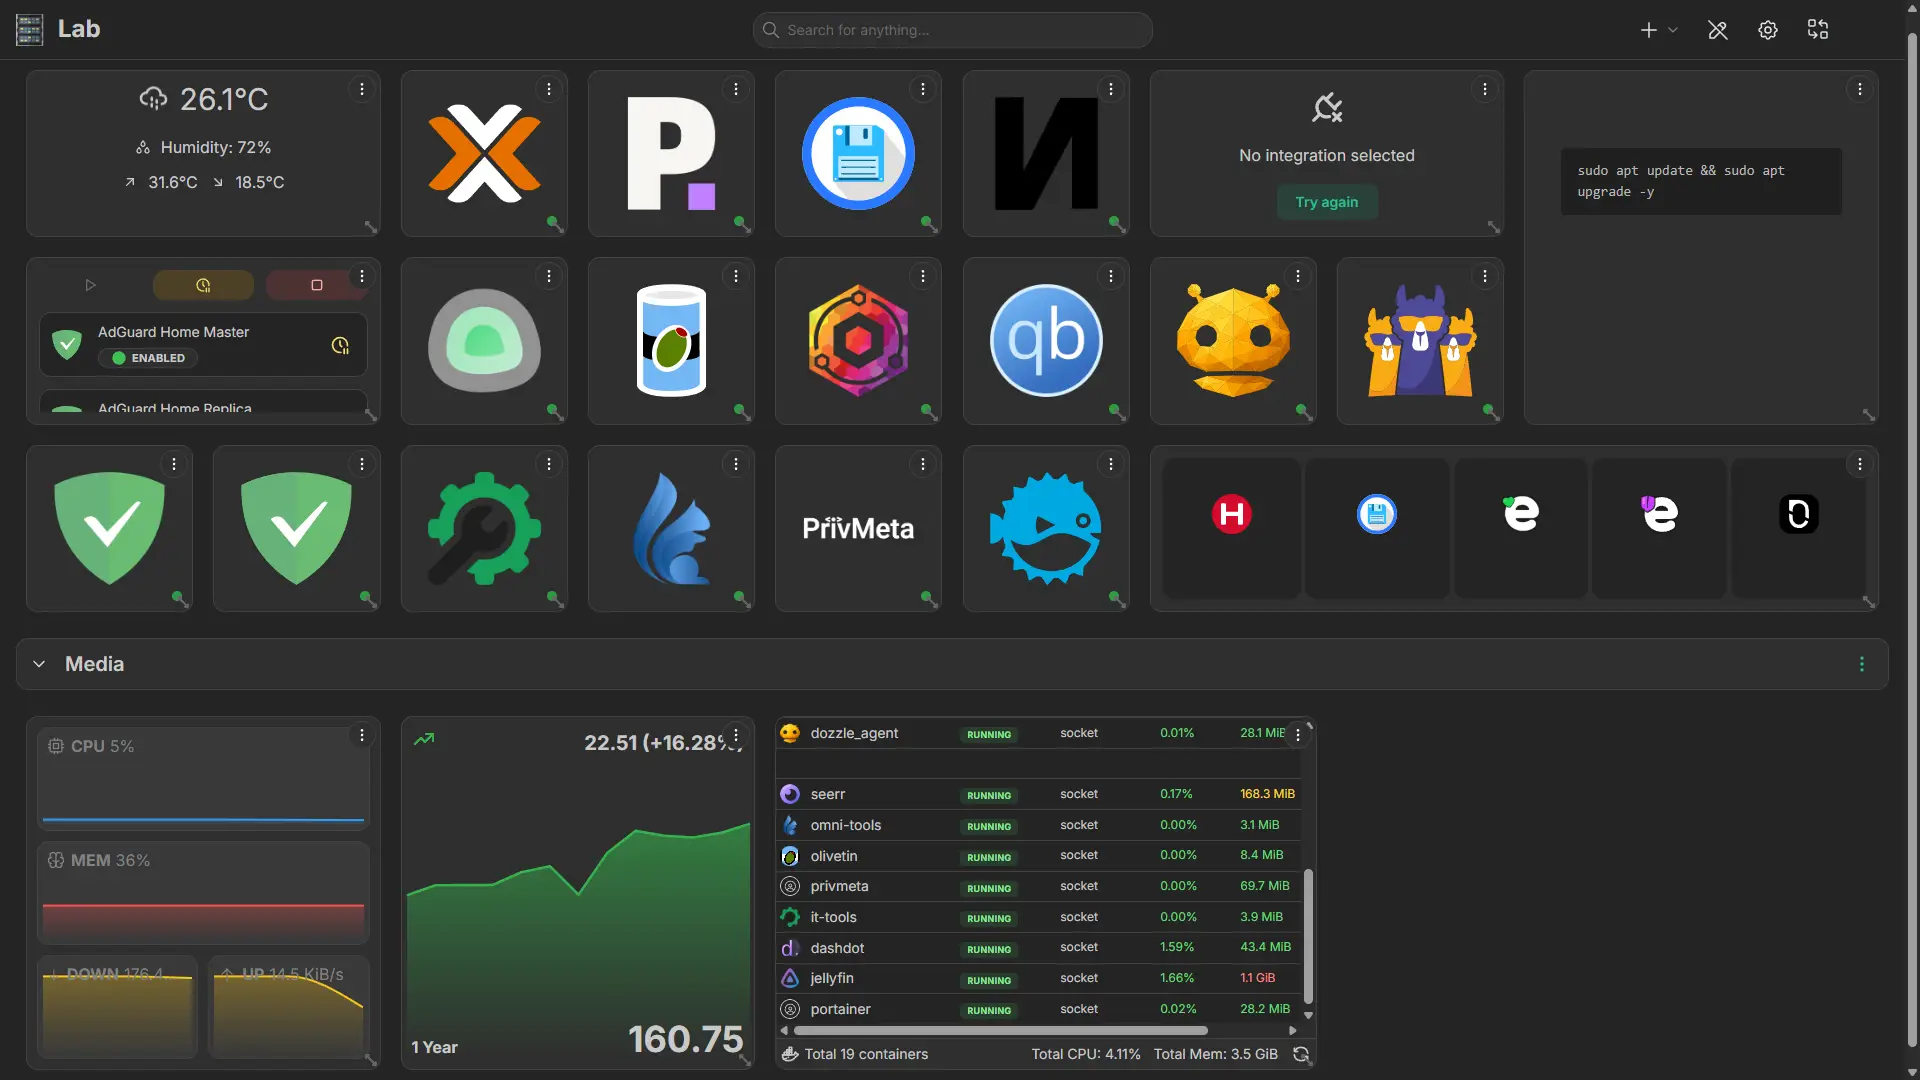
Task: Click the red stop-all DNS button
Action: point(316,285)
